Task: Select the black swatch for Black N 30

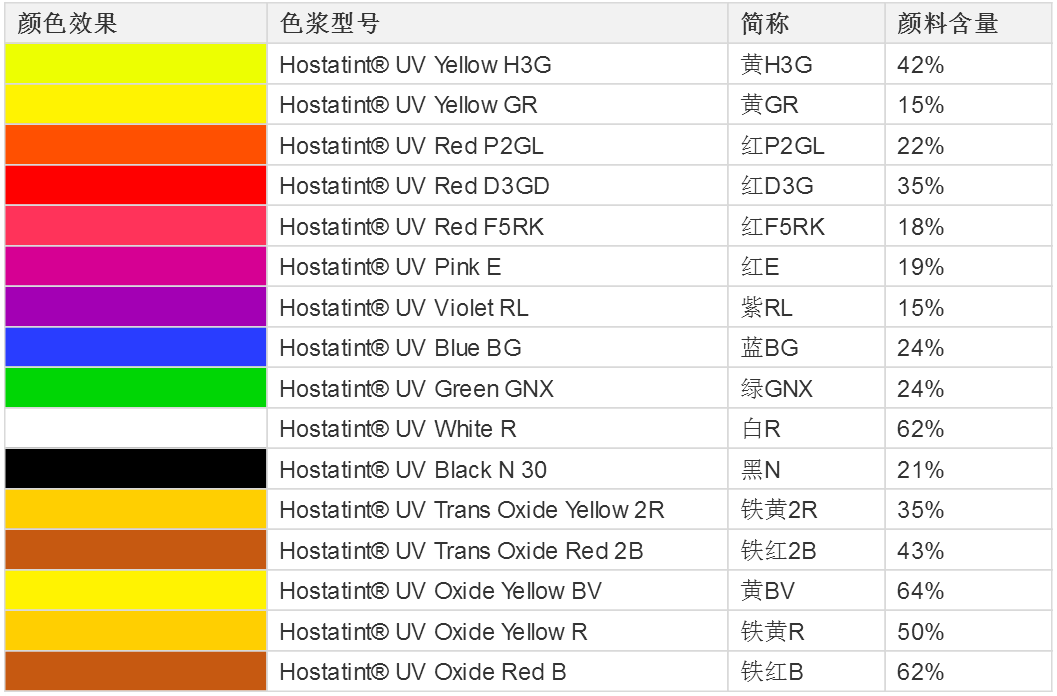Action: tap(135, 469)
